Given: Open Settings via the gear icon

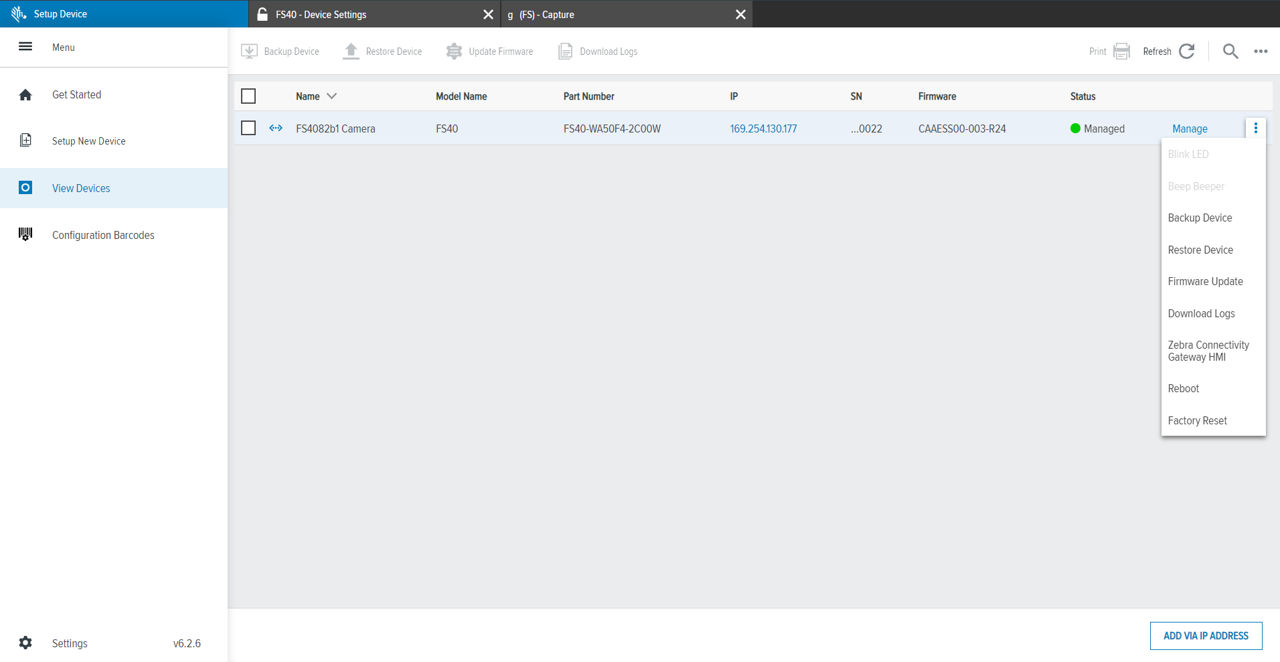Looking at the screenshot, I should coord(26,643).
